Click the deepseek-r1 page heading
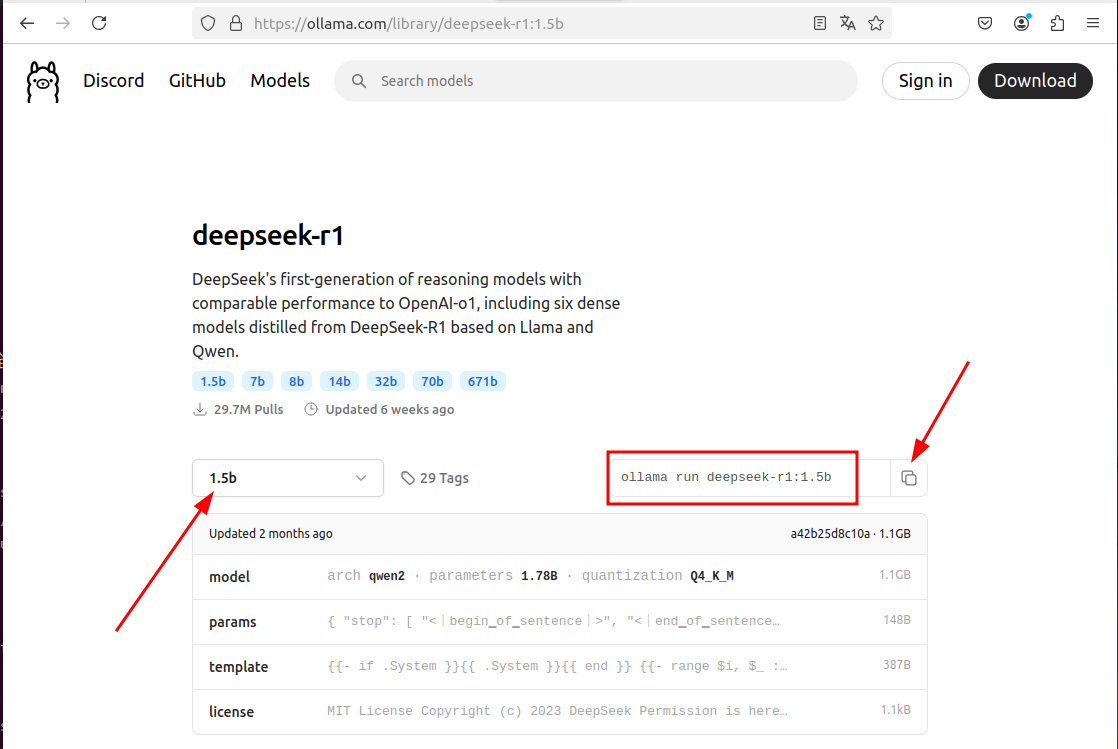 268,235
